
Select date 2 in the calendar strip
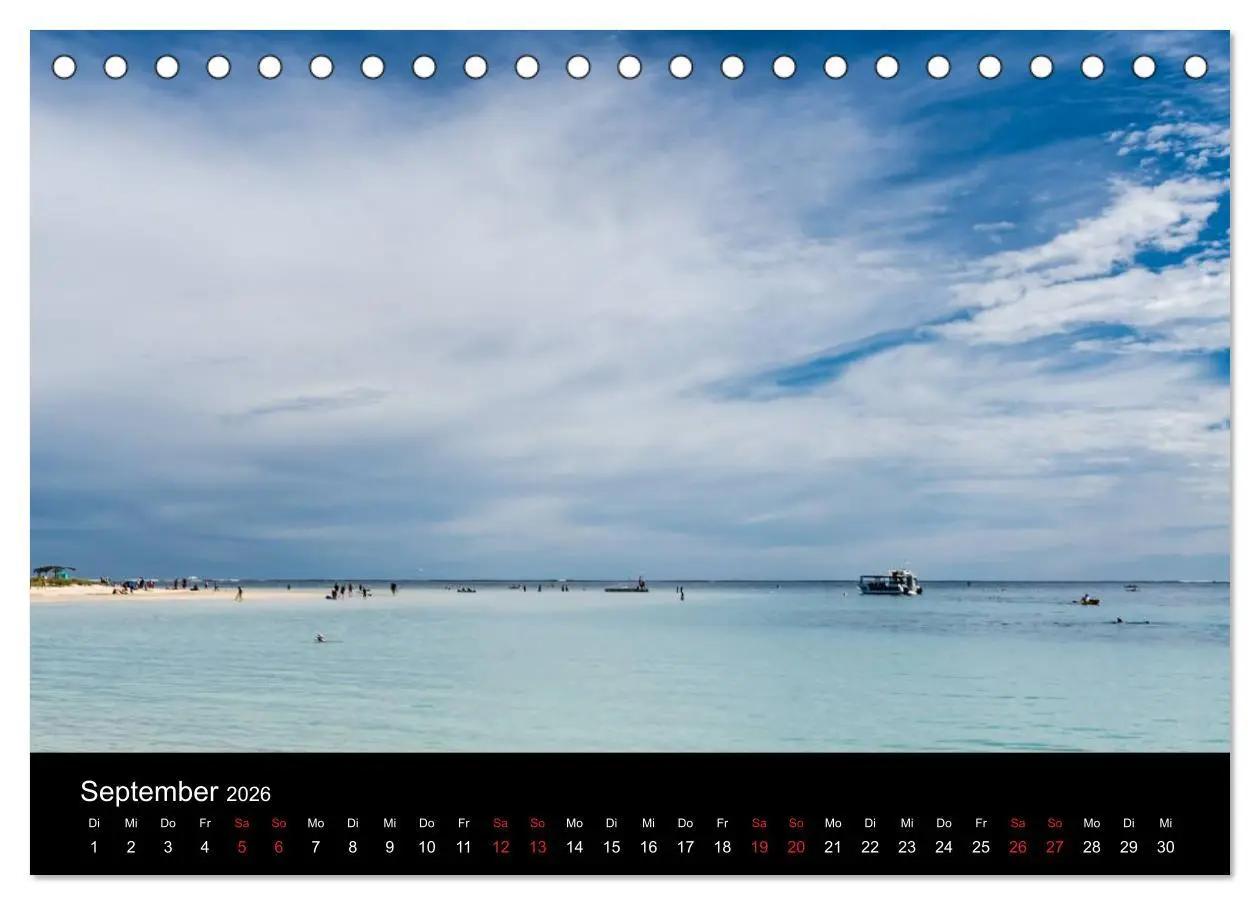[131, 847]
